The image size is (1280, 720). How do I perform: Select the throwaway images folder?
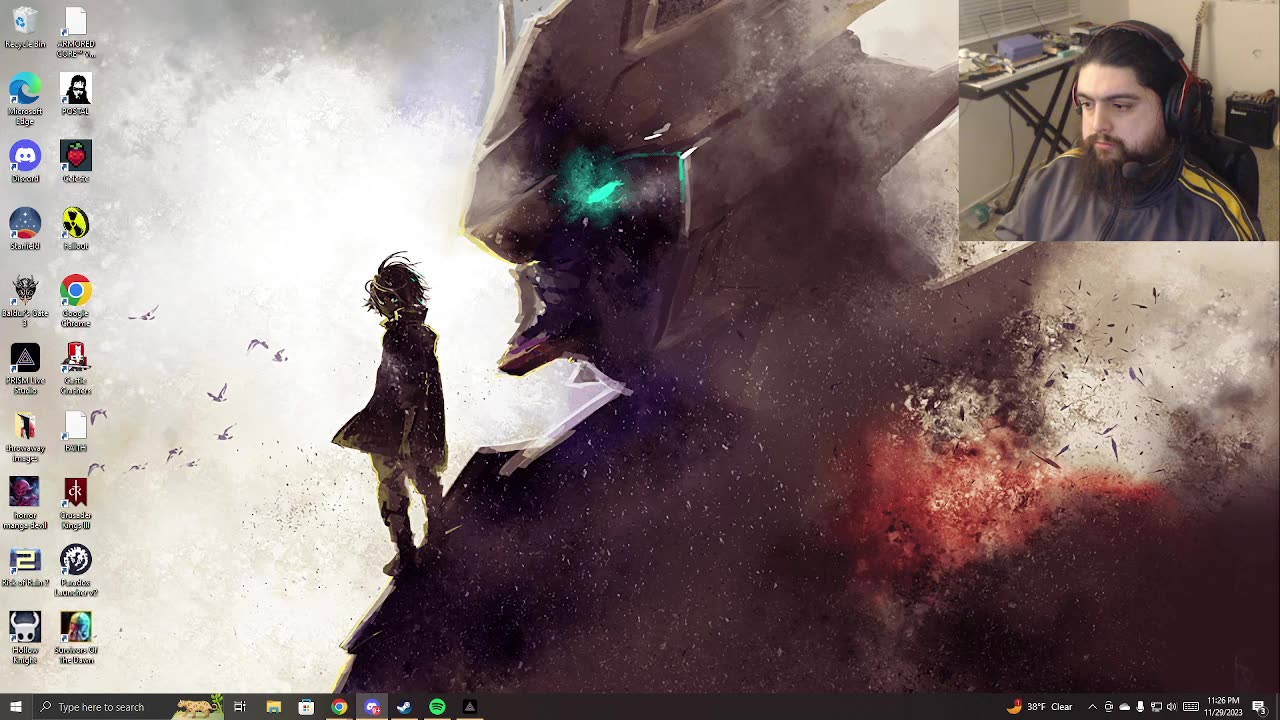coord(25,436)
